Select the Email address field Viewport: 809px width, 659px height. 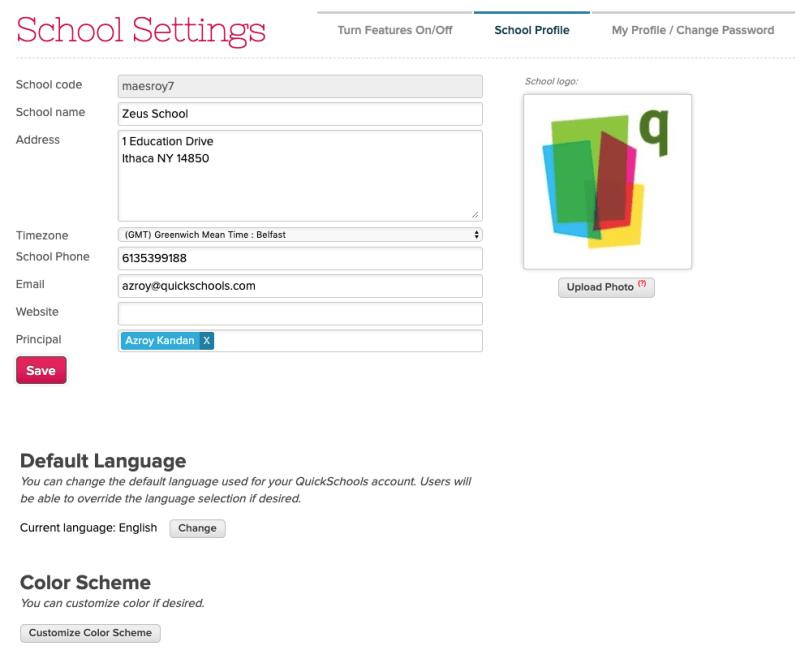pos(300,285)
